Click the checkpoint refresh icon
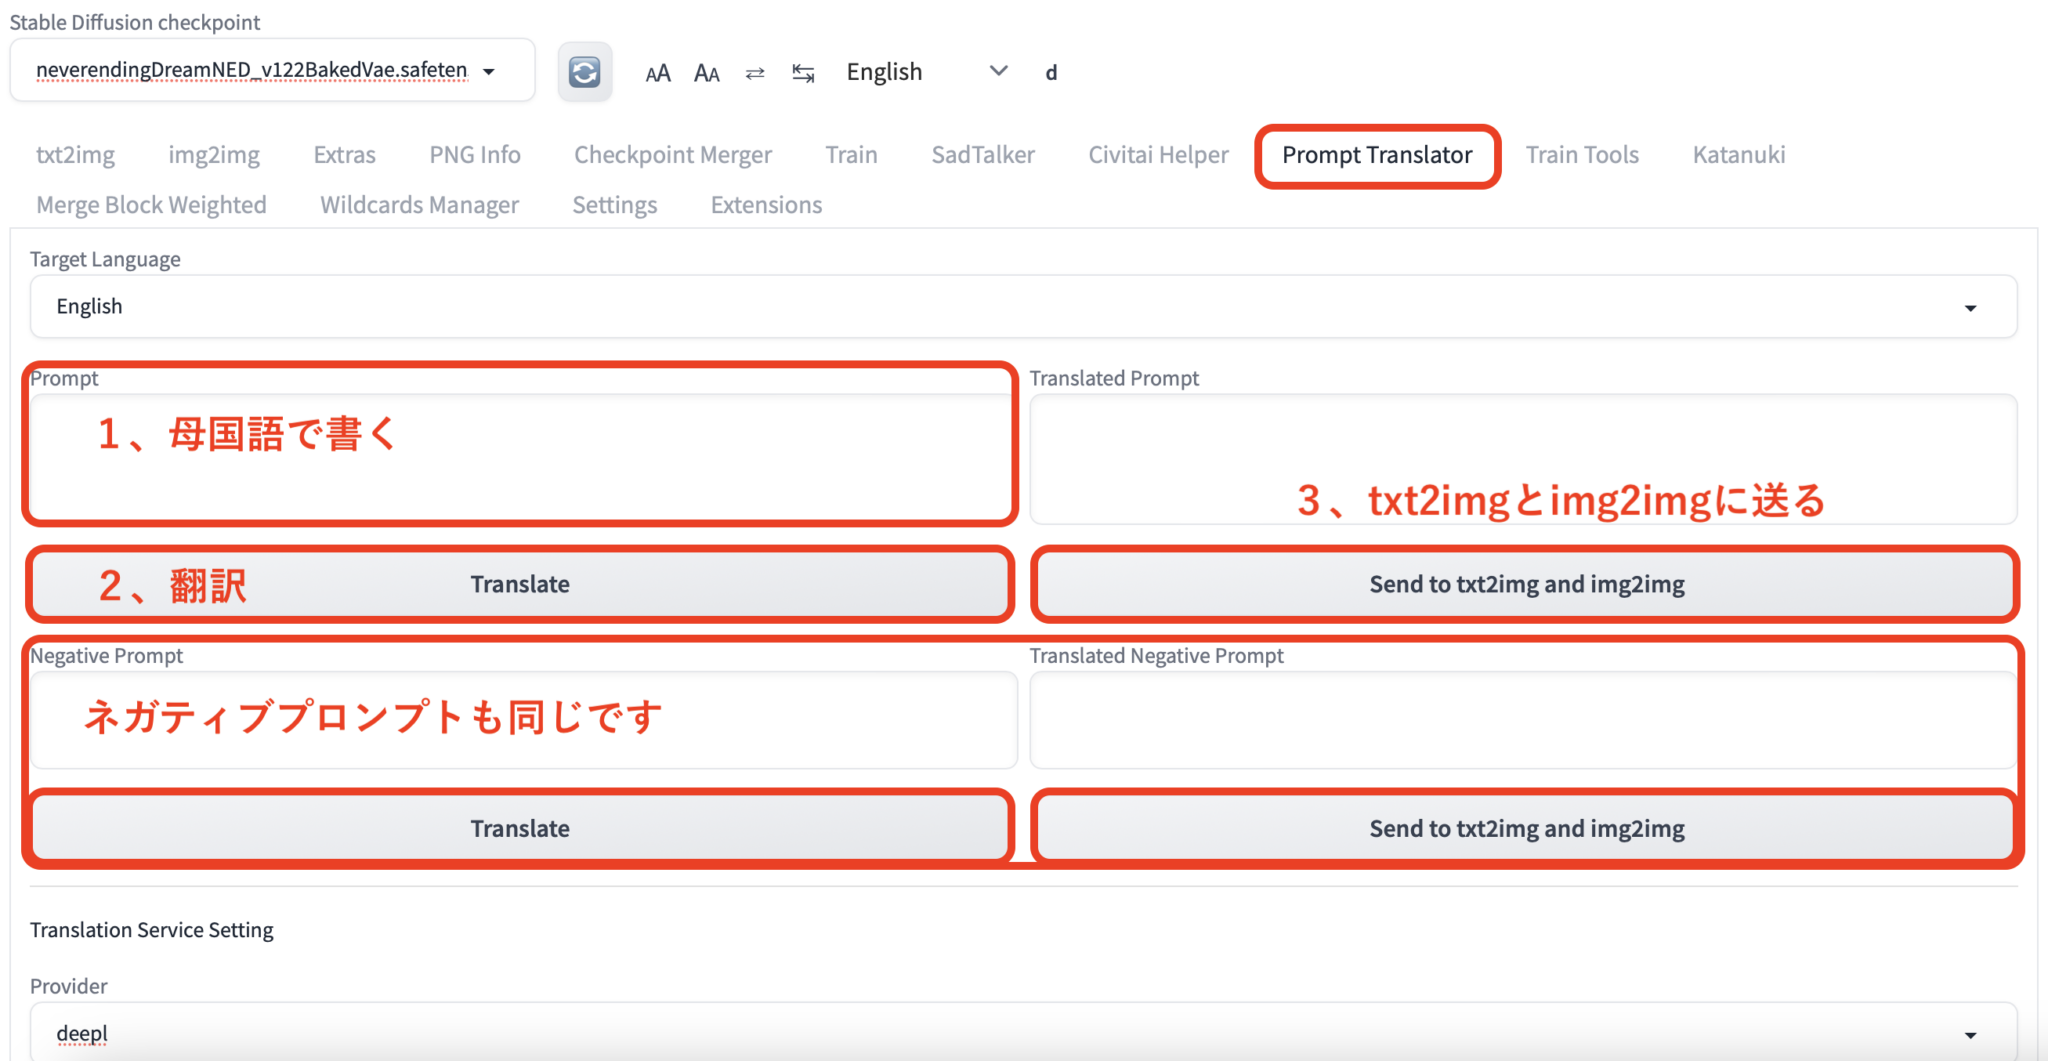 [x=585, y=71]
